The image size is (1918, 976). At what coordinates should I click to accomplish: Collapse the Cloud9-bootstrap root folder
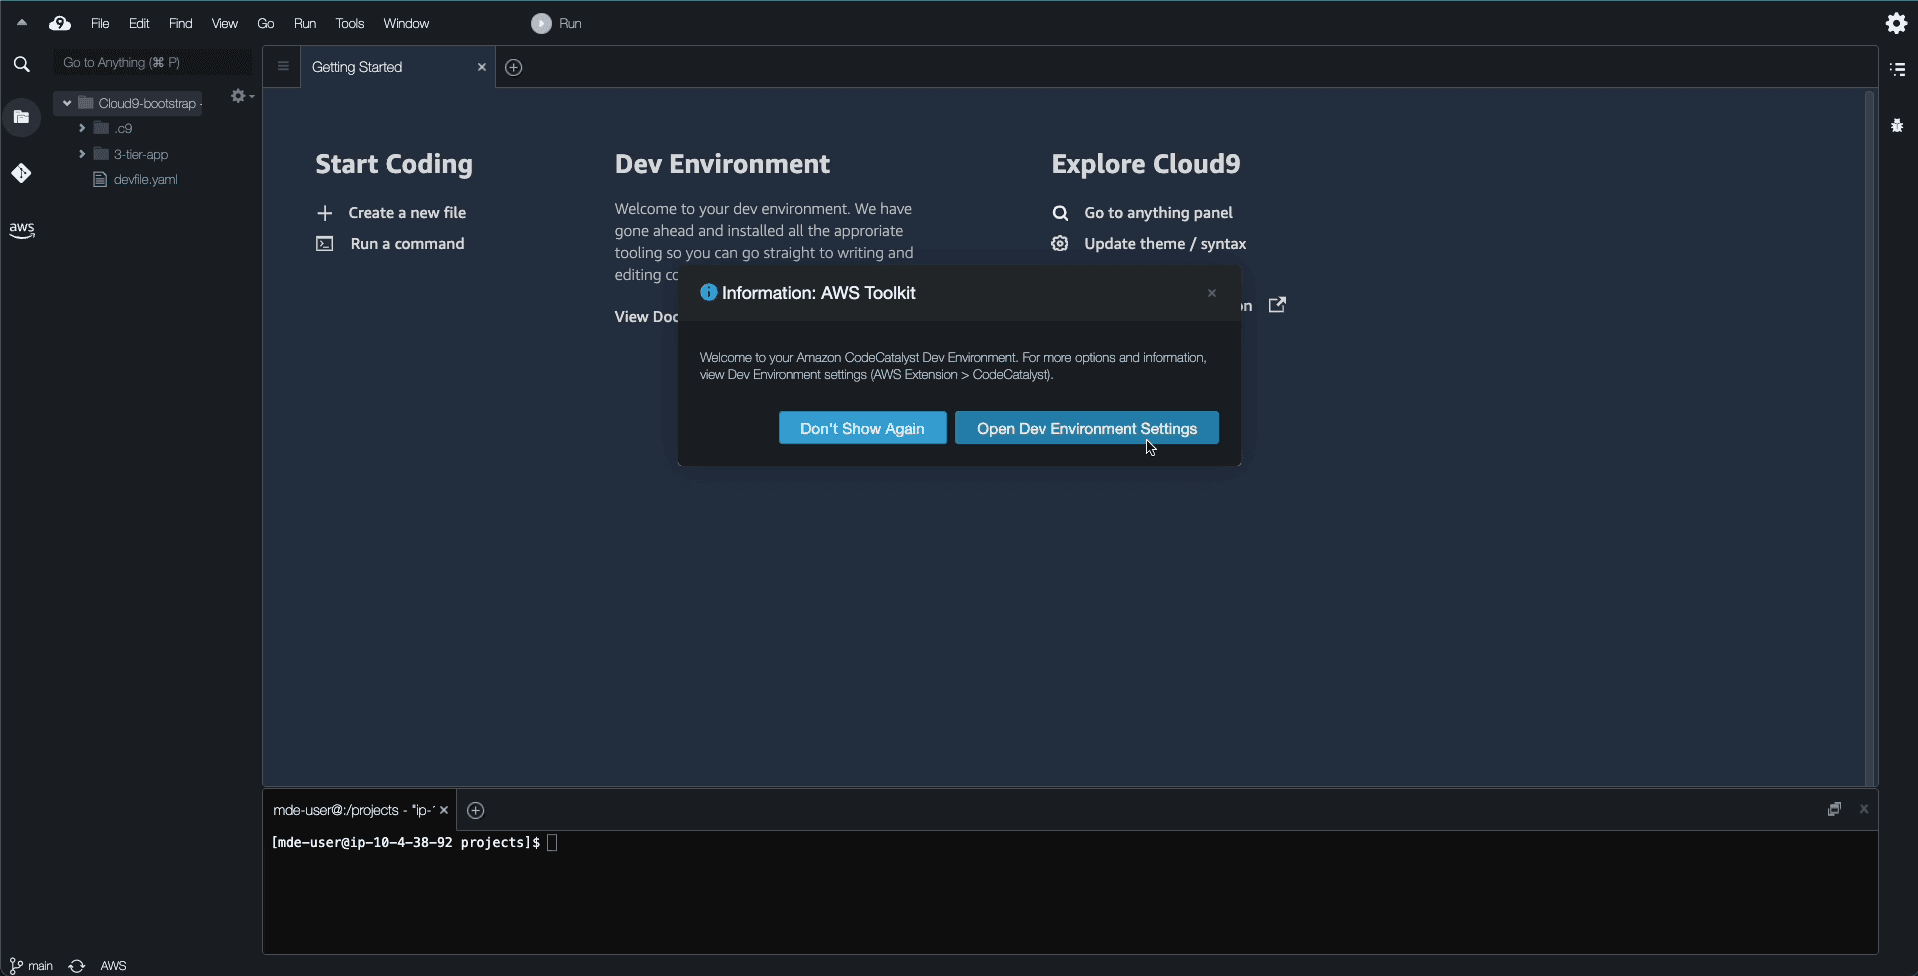tap(67, 103)
